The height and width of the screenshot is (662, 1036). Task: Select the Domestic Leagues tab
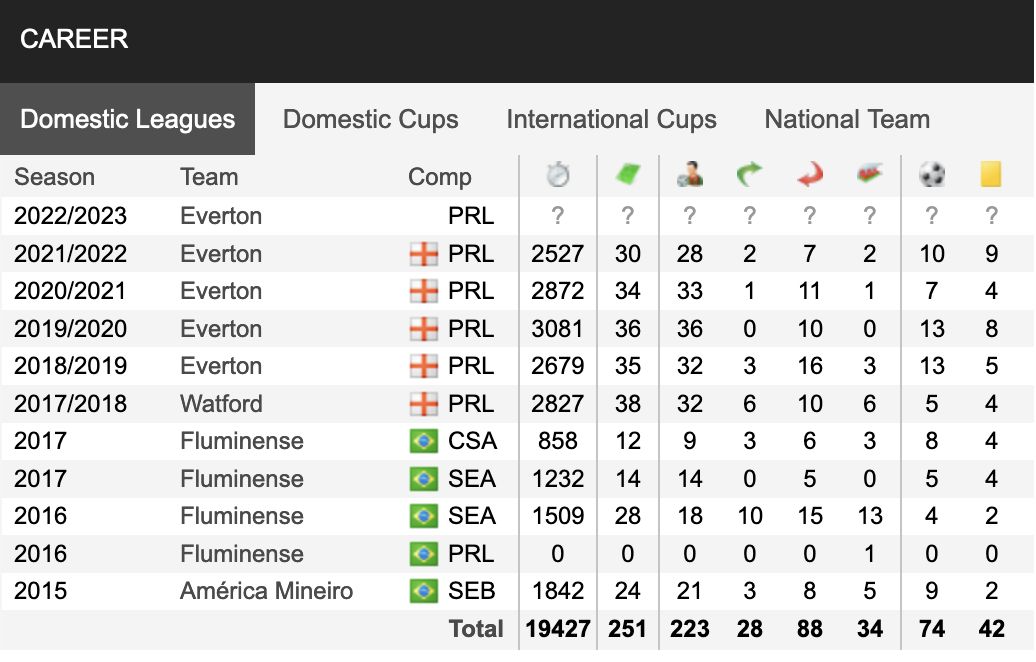pyautogui.click(x=128, y=120)
